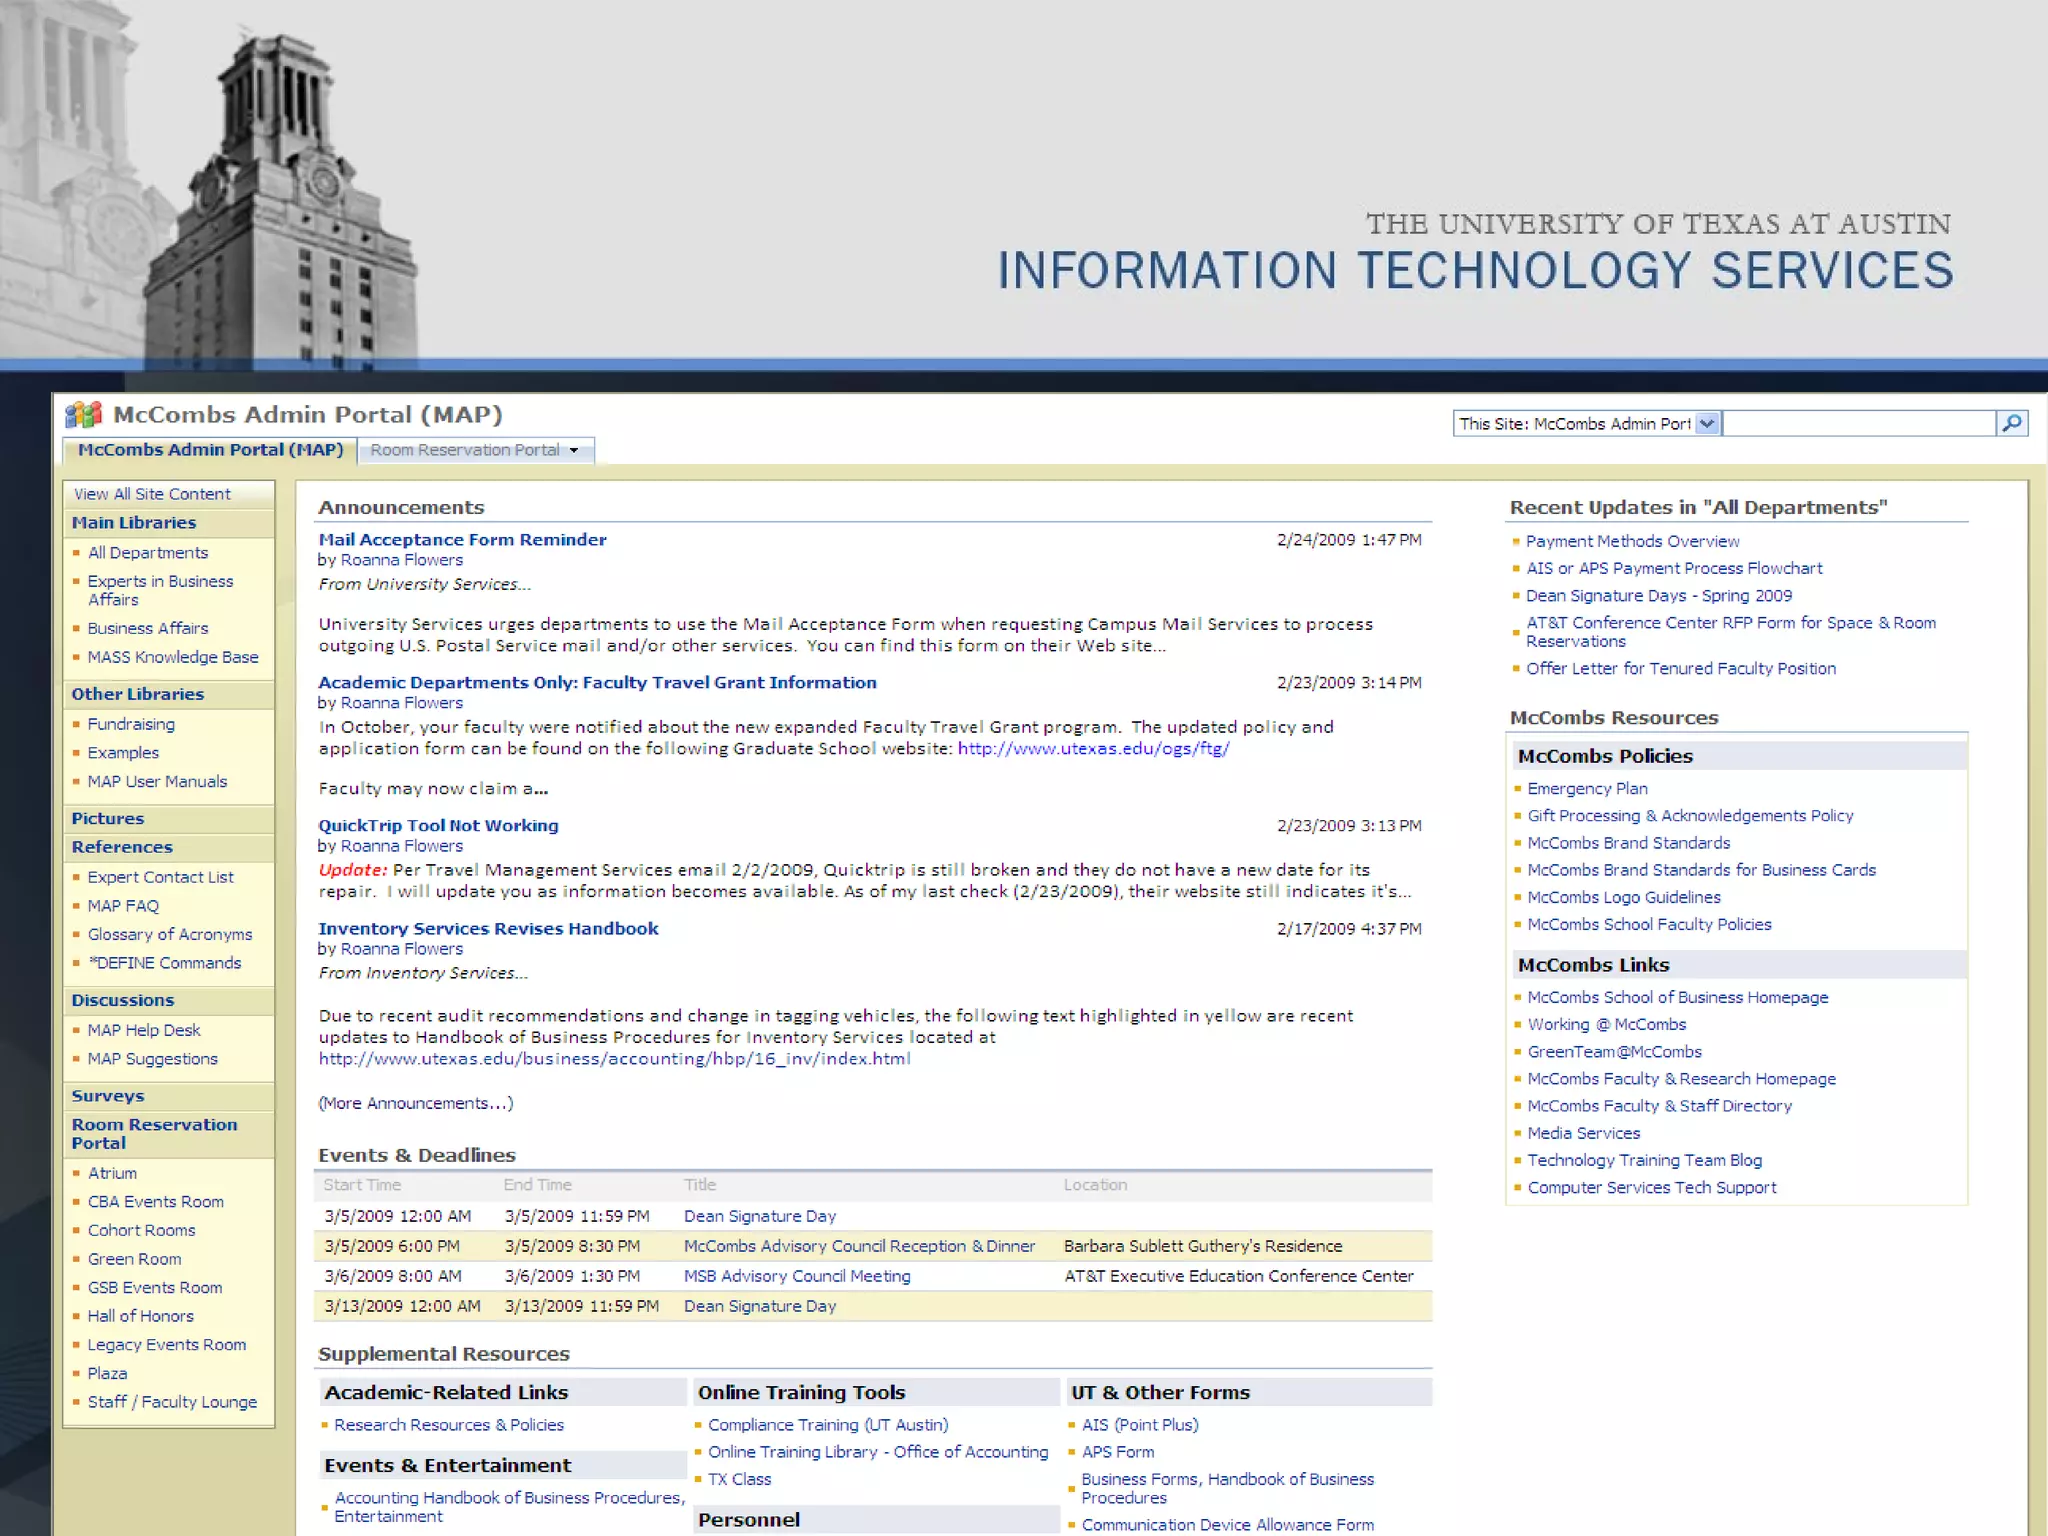Click the McCombs Admin Portal people icon

[84, 414]
